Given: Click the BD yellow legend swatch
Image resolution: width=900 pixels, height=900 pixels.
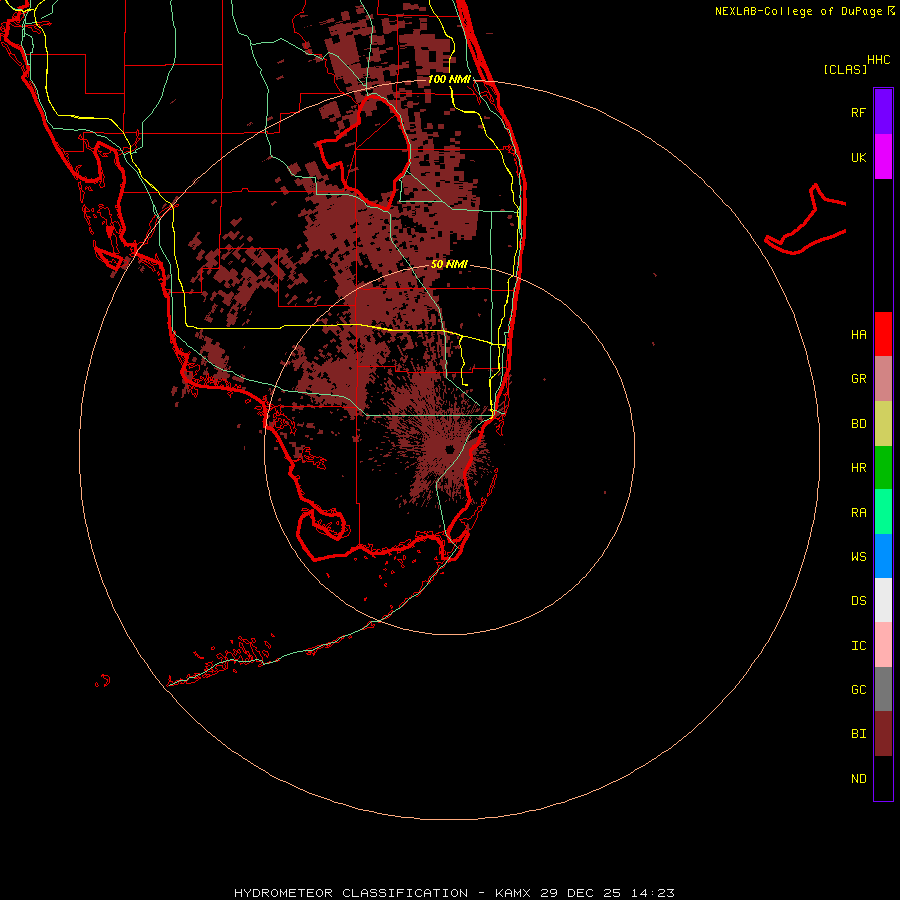Looking at the screenshot, I should pos(883,424).
